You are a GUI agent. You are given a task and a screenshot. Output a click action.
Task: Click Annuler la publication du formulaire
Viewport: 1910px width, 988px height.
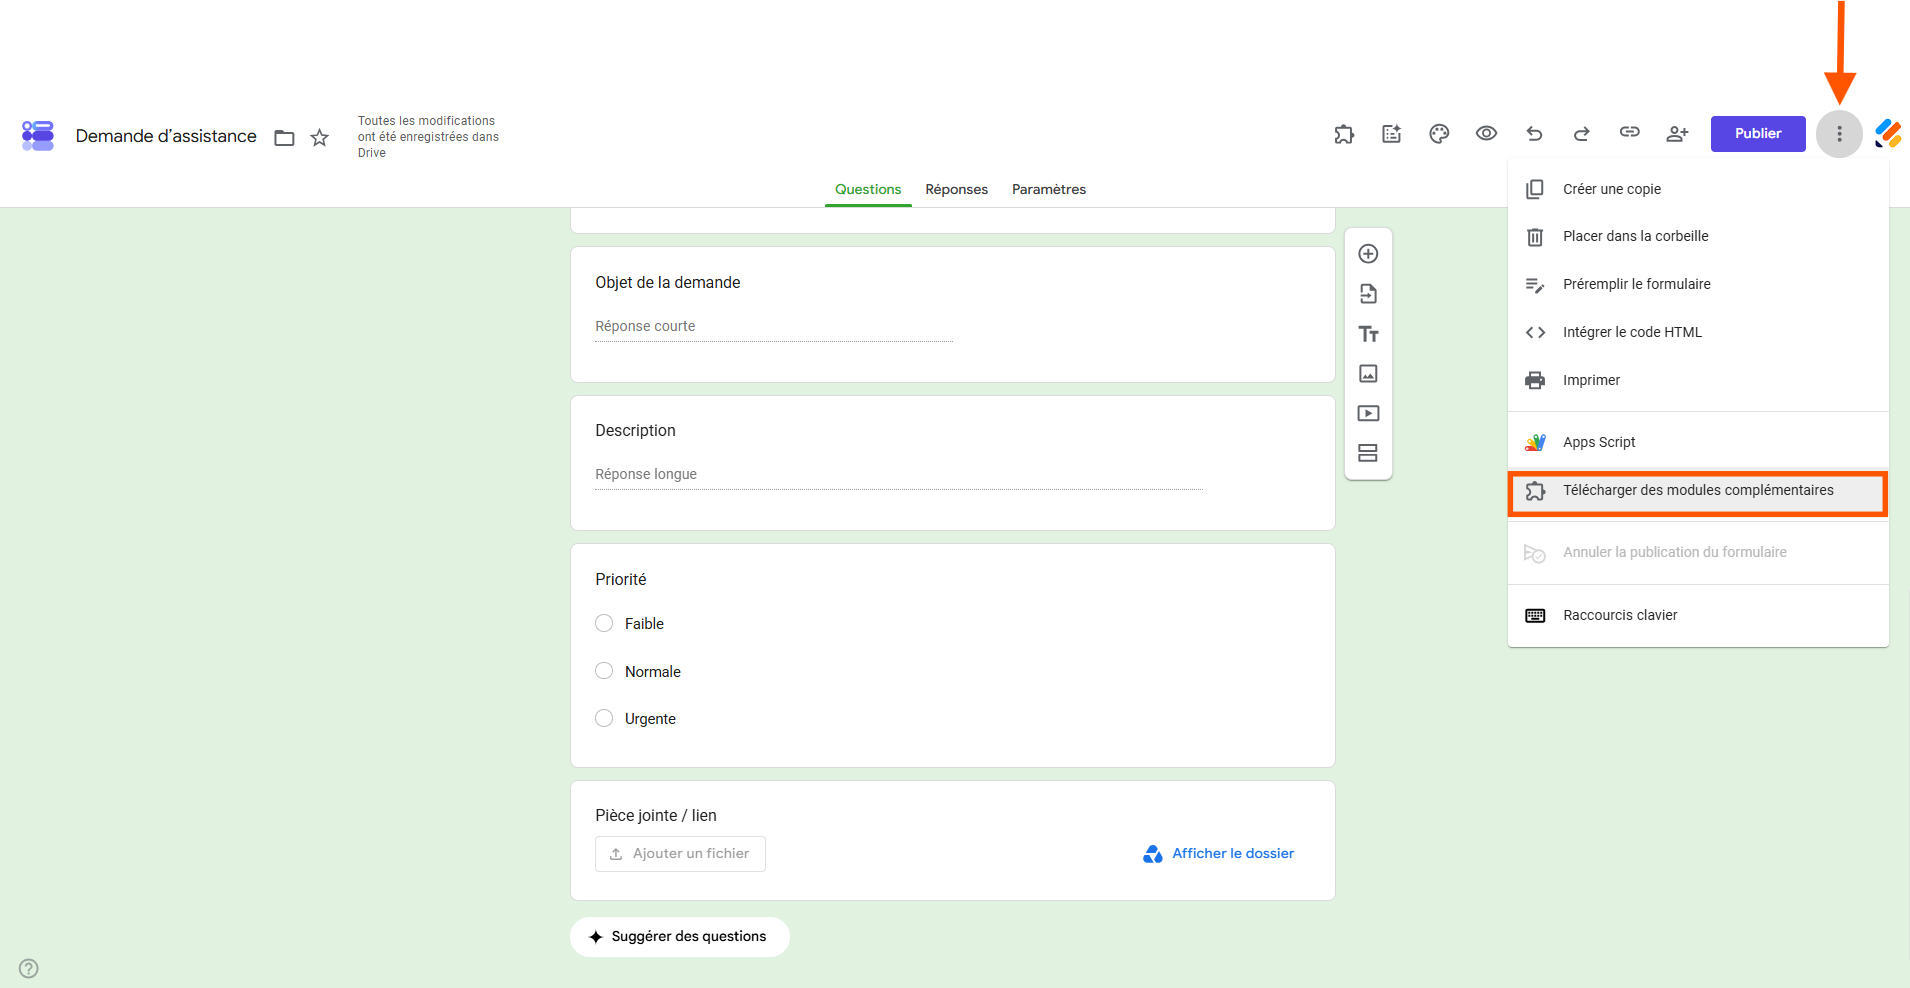[1698, 553]
